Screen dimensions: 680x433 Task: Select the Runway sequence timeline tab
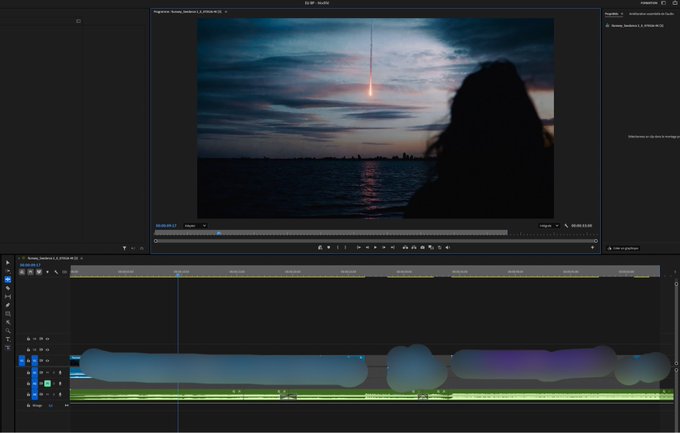tap(52, 258)
